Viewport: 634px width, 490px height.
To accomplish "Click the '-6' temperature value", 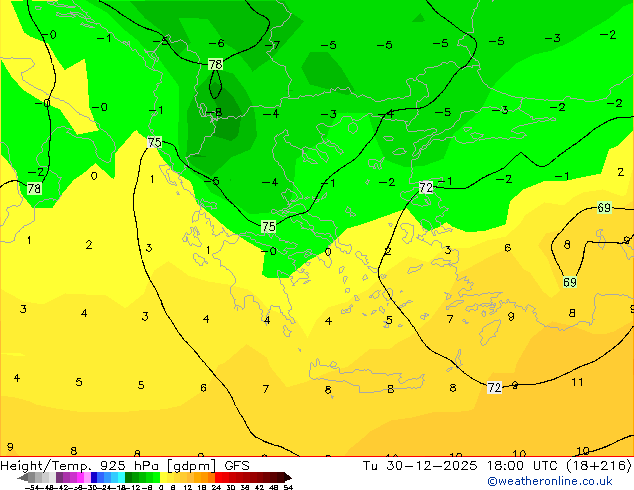I will pos(216,43).
